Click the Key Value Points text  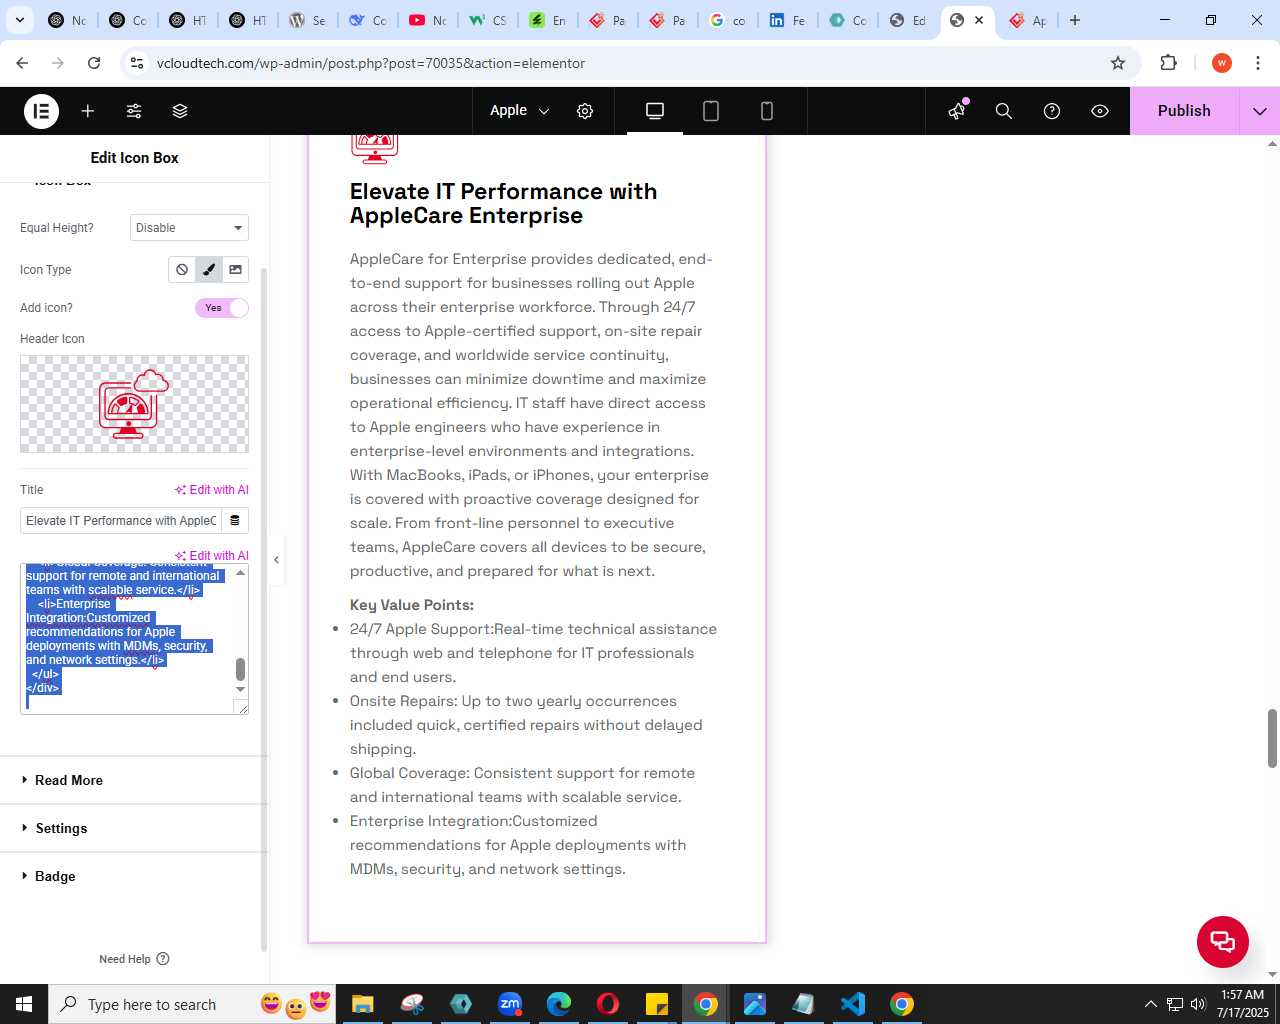click(x=412, y=605)
